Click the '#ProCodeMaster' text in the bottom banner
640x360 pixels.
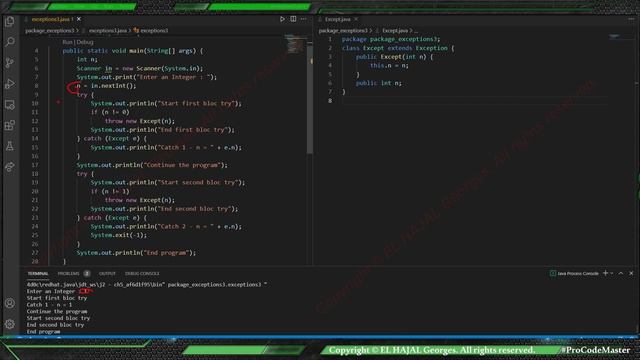point(596,350)
